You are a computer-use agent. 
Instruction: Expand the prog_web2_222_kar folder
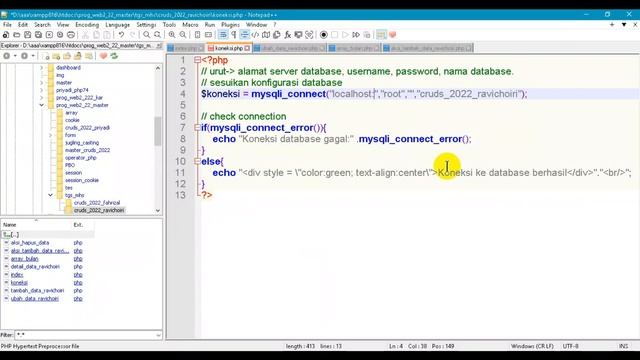pos(41,98)
